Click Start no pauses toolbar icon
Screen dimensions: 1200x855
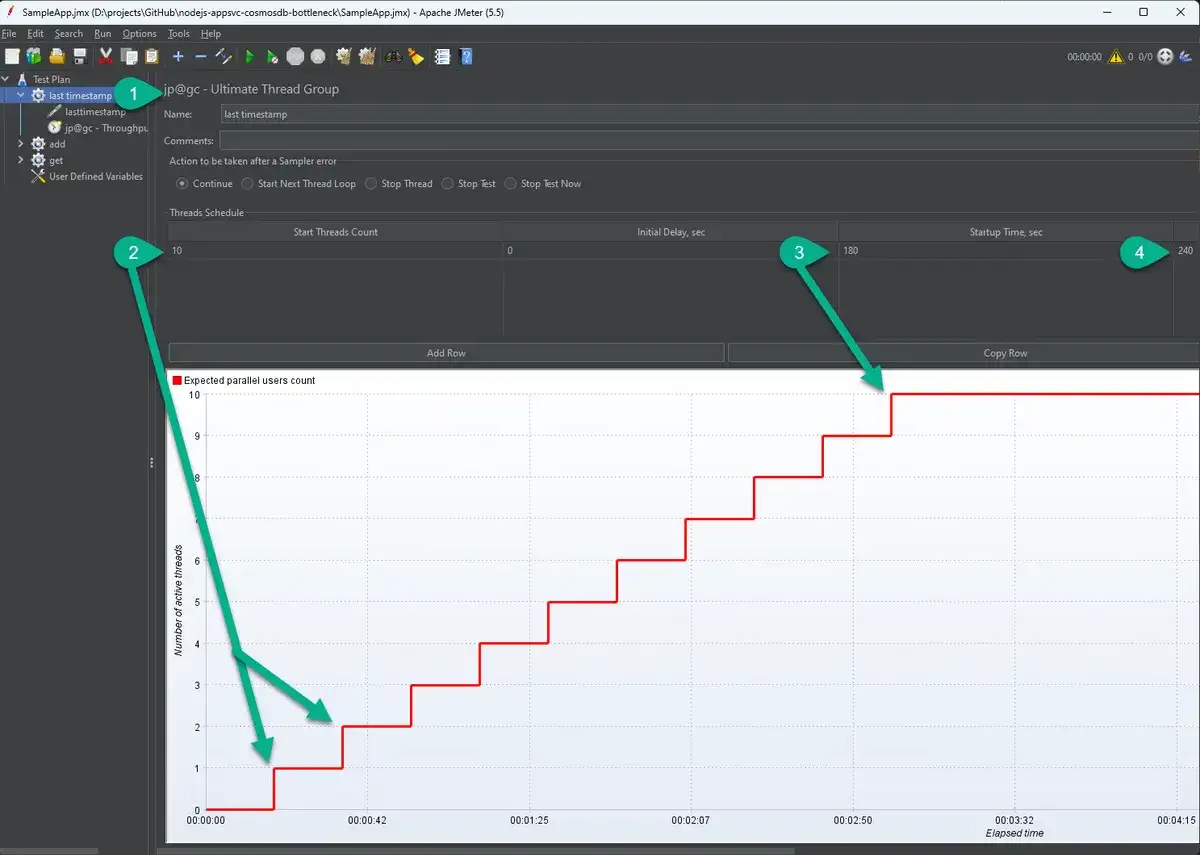click(272, 57)
